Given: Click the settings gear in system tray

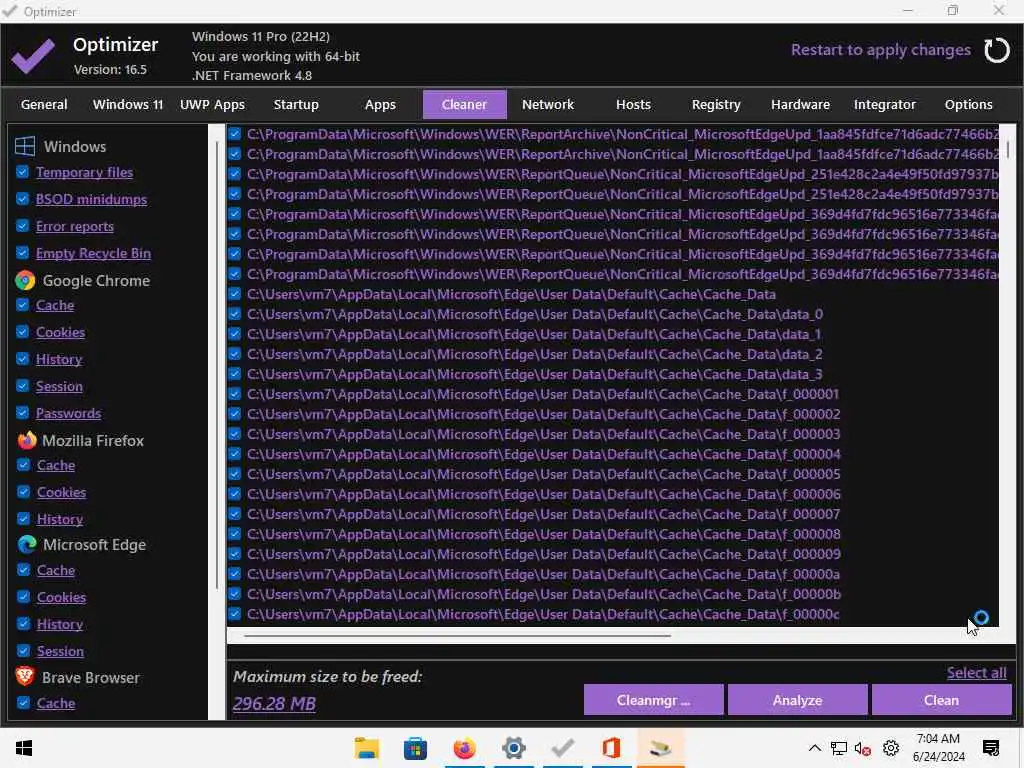Looking at the screenshot, I should [891, 748].
